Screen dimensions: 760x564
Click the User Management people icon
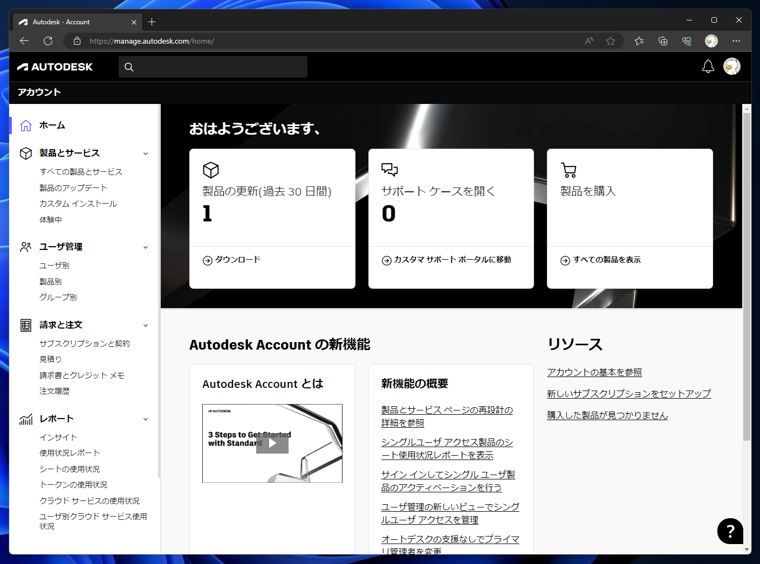[26, 247]
